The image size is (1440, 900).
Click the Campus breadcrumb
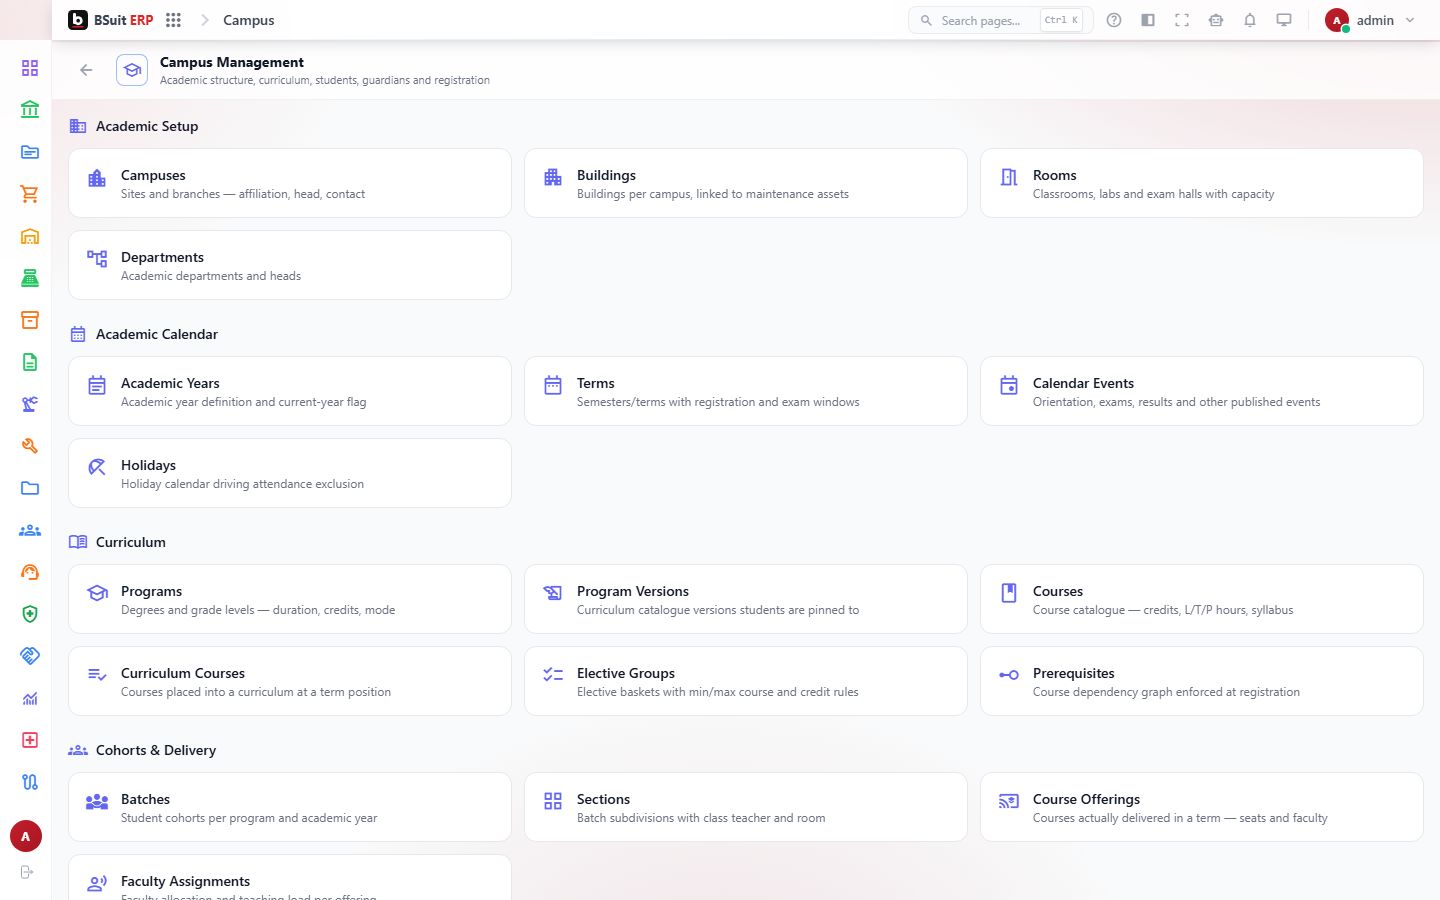(249, 20)
